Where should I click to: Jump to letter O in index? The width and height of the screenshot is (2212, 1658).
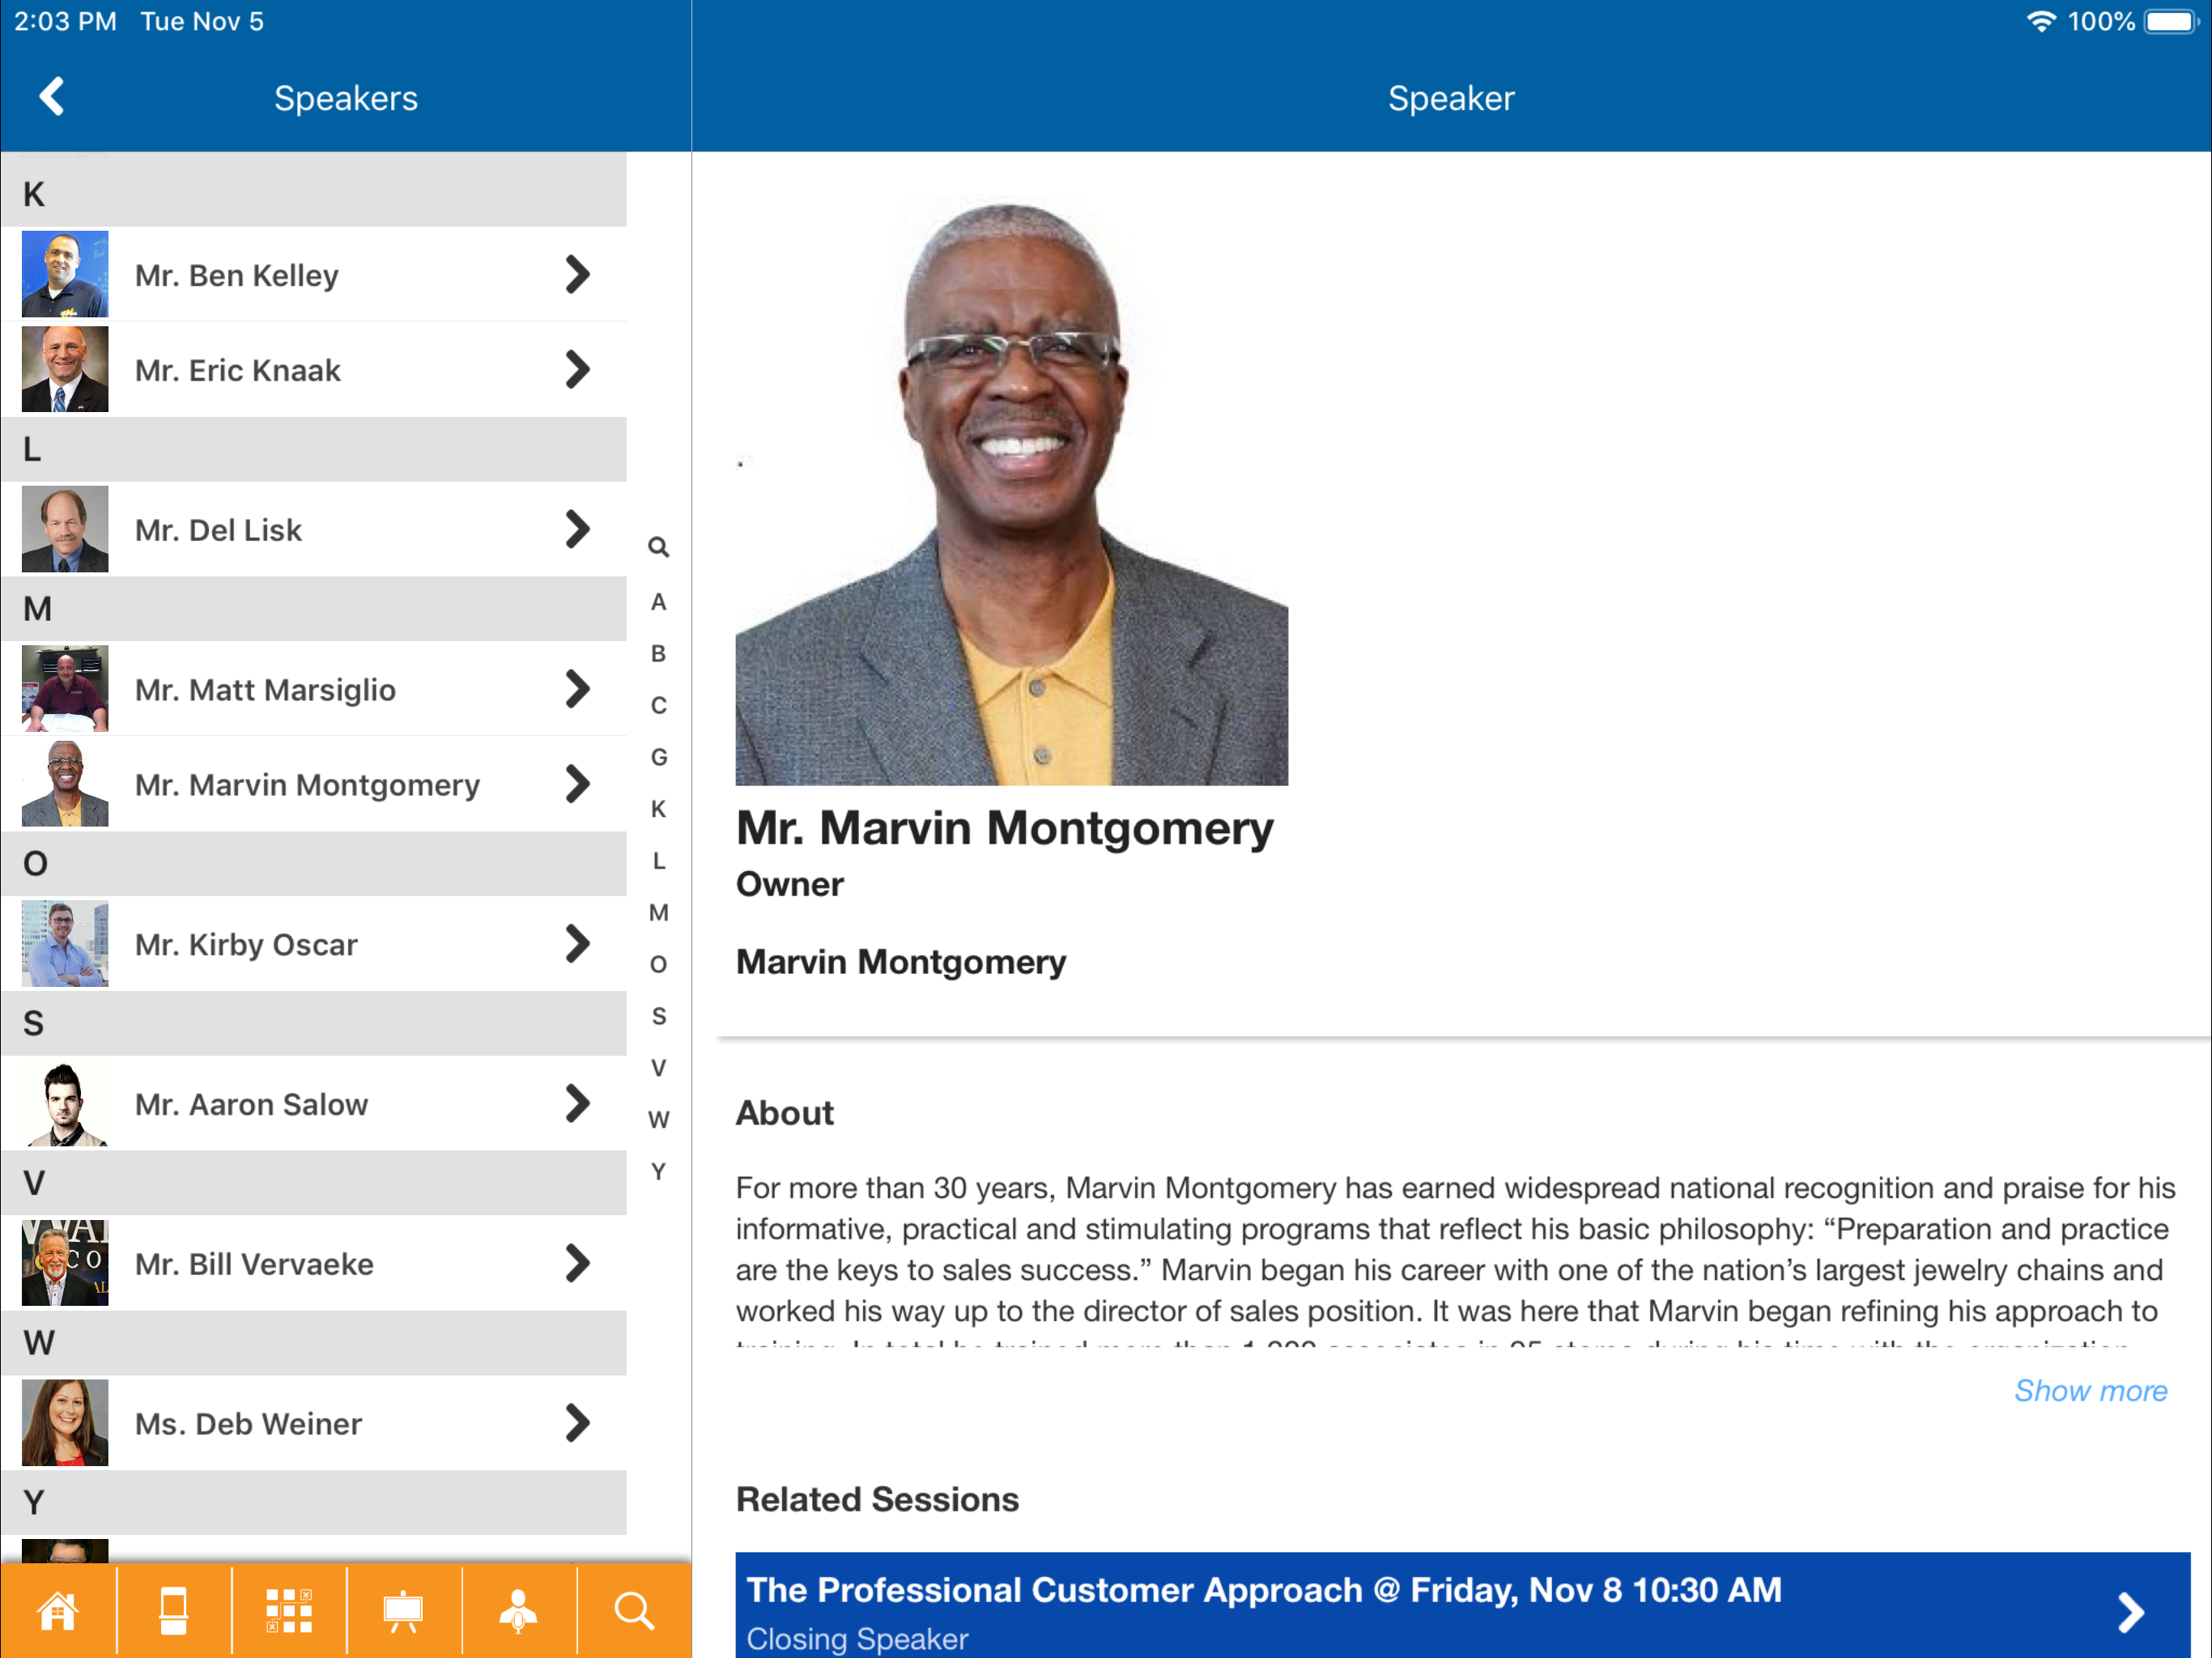pyautogui.click(x=658, y=964)
